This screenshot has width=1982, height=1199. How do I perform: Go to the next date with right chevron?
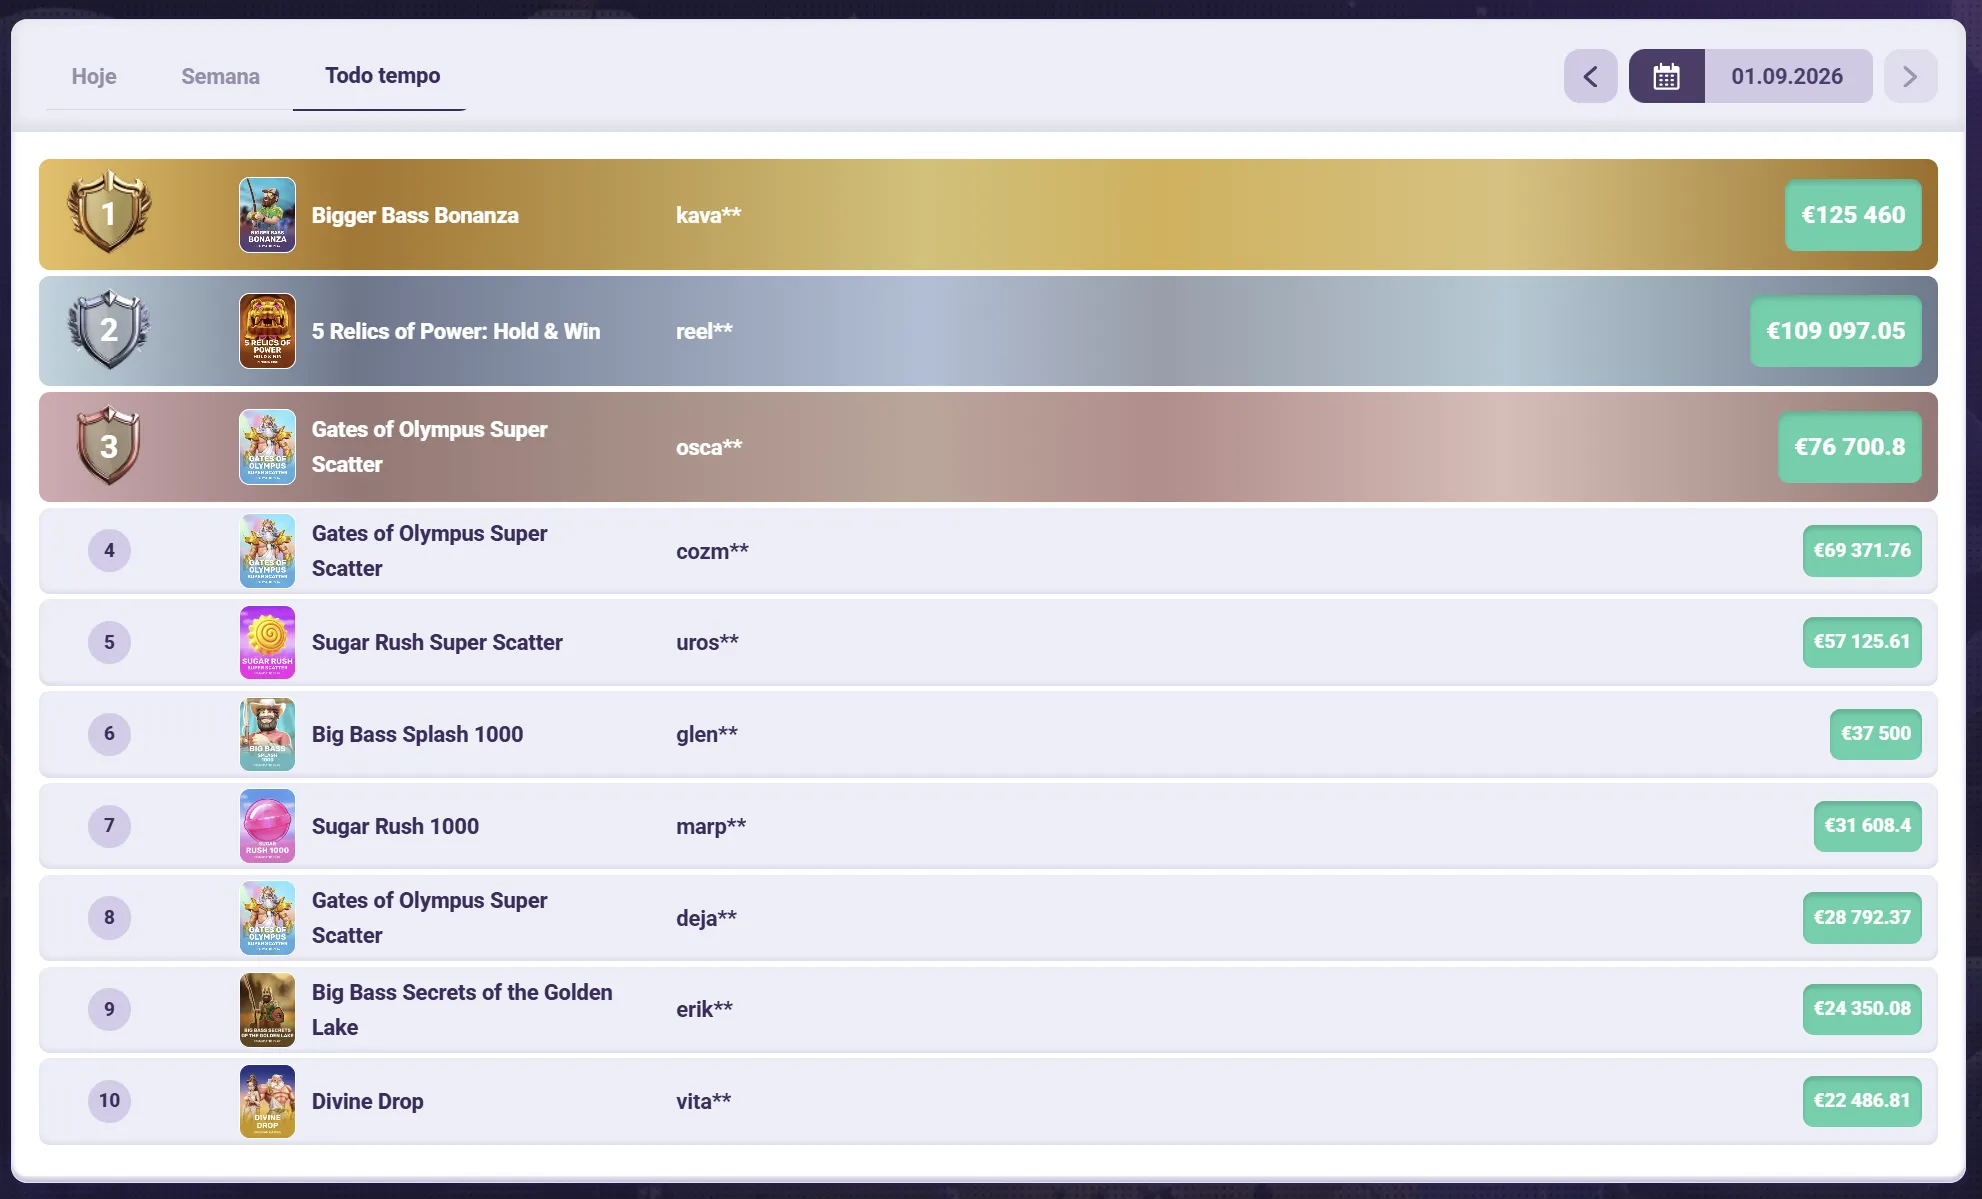click(x=1910, y=76)
